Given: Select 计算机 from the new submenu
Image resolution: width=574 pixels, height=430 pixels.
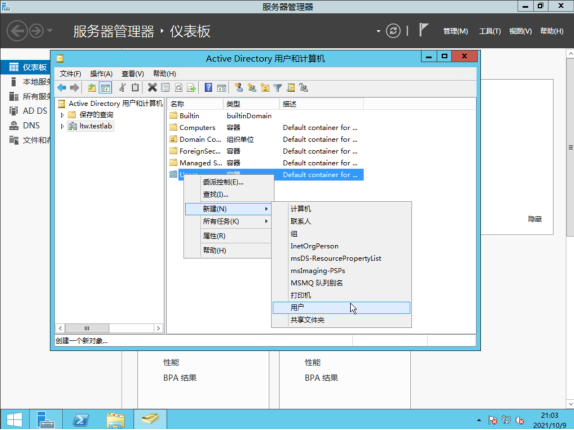Looking at the screenshot, I should pos(341,209).
